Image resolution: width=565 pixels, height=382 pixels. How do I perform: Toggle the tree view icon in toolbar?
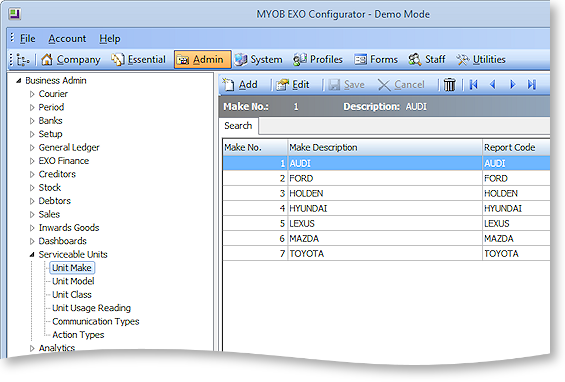click(23, 60)
